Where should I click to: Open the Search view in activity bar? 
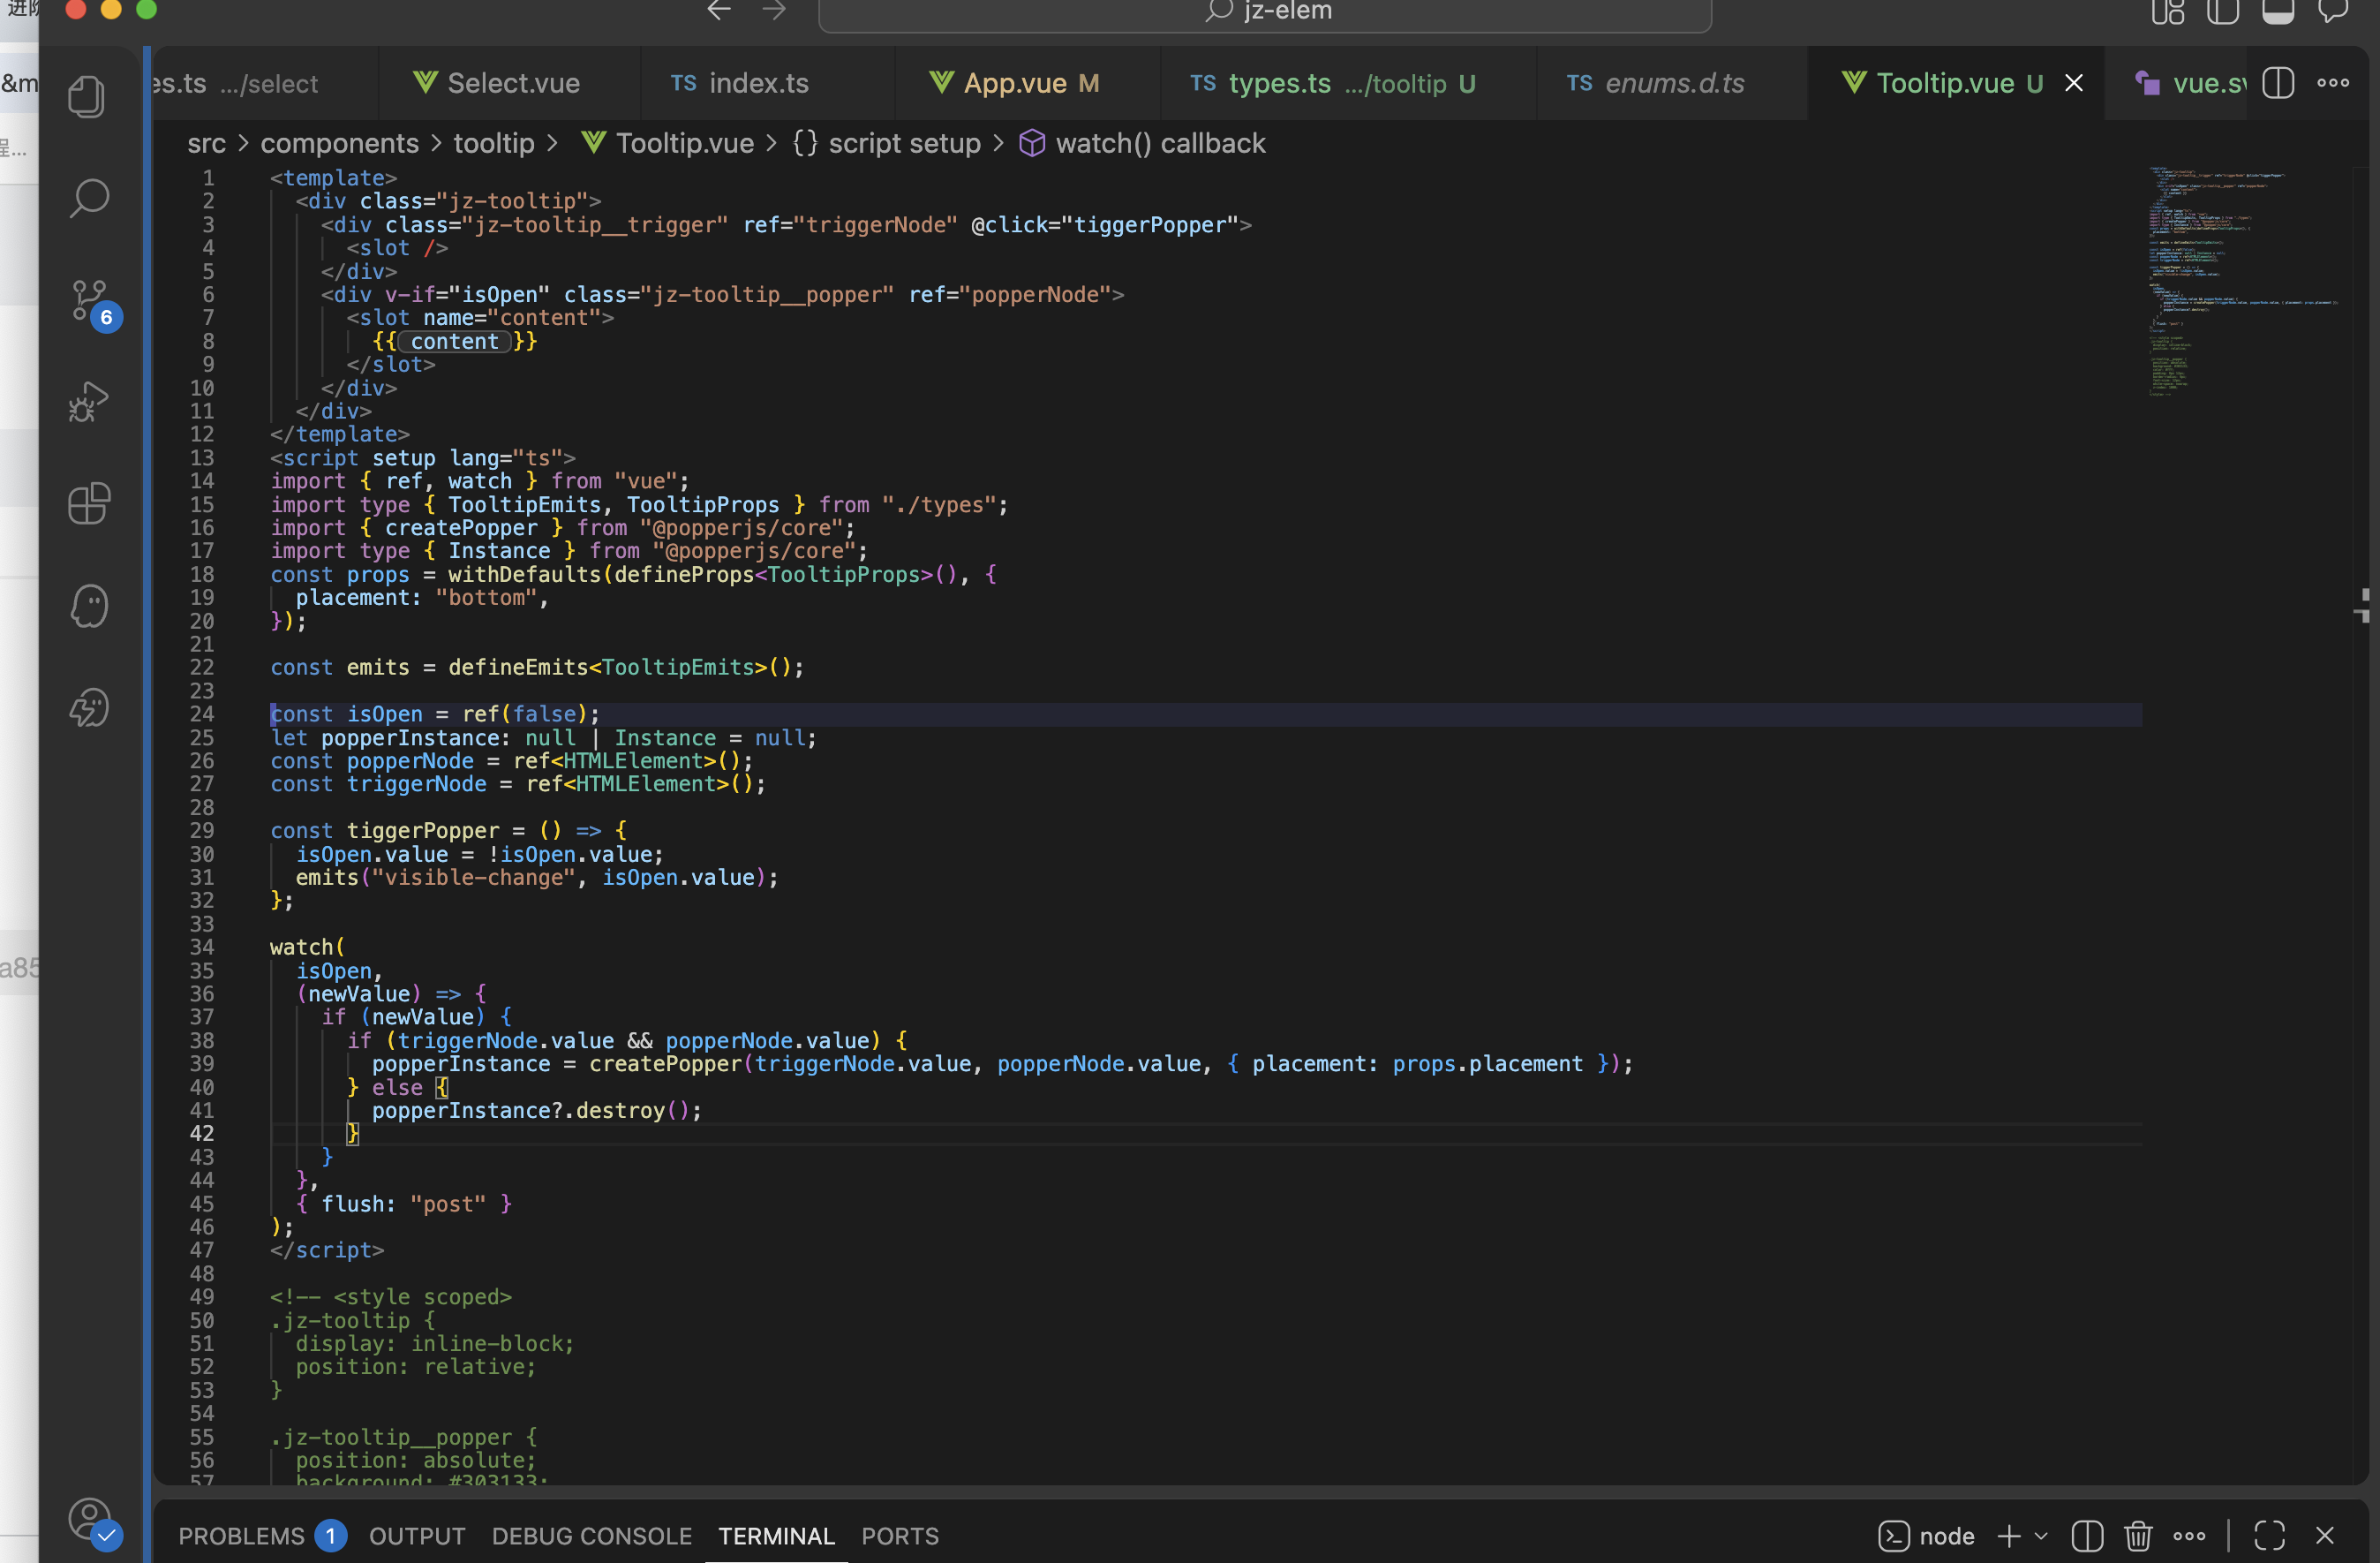[88, 198]
